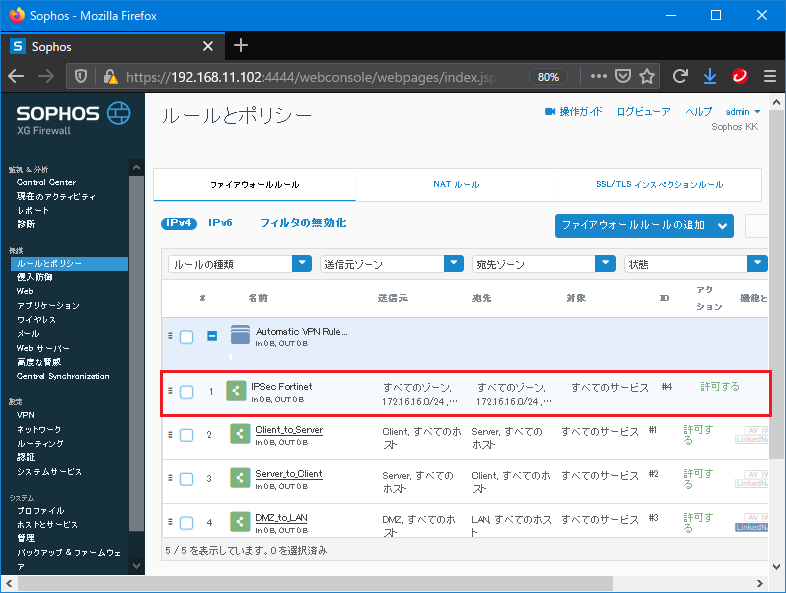Open a new browser tab
This screenshot has width=786, height=593.
pos(241,46)
